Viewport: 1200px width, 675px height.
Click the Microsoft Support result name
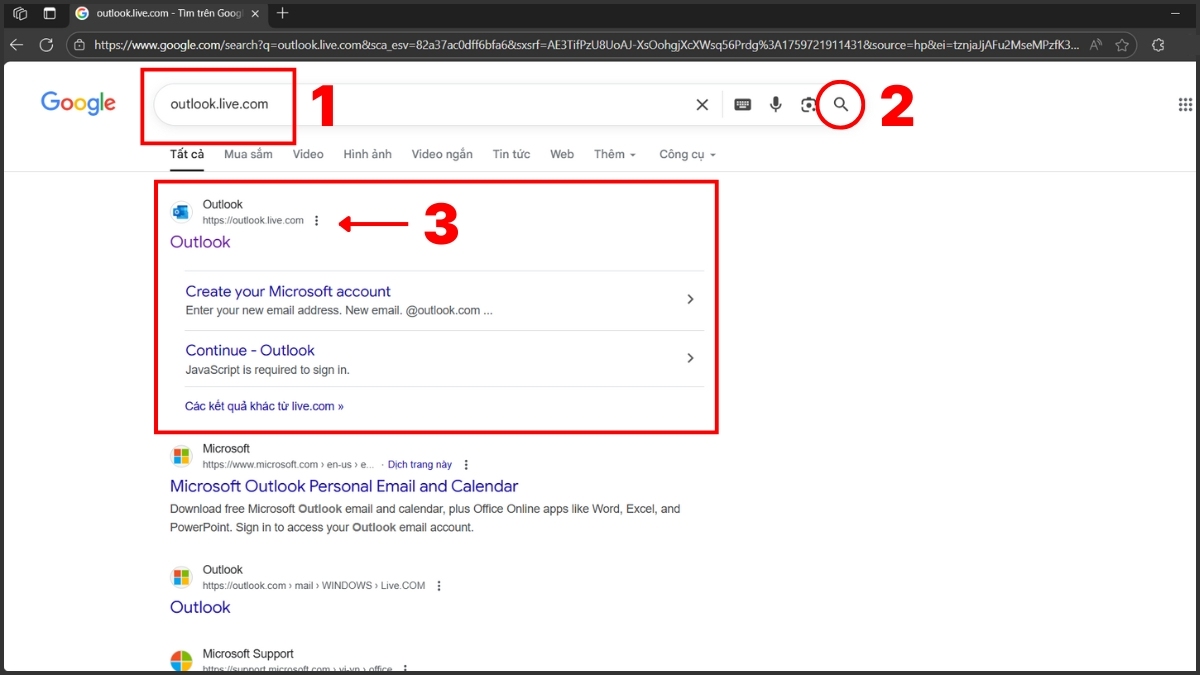tap(248, 654)
